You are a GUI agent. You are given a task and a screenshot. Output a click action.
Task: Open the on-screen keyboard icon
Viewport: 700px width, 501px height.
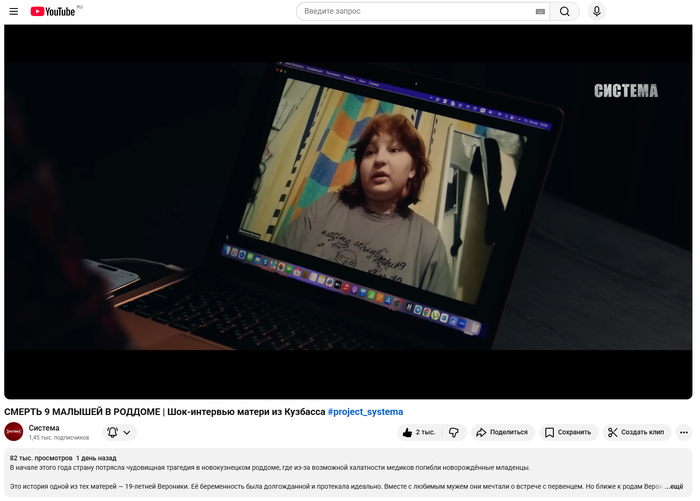pos(540,11)
